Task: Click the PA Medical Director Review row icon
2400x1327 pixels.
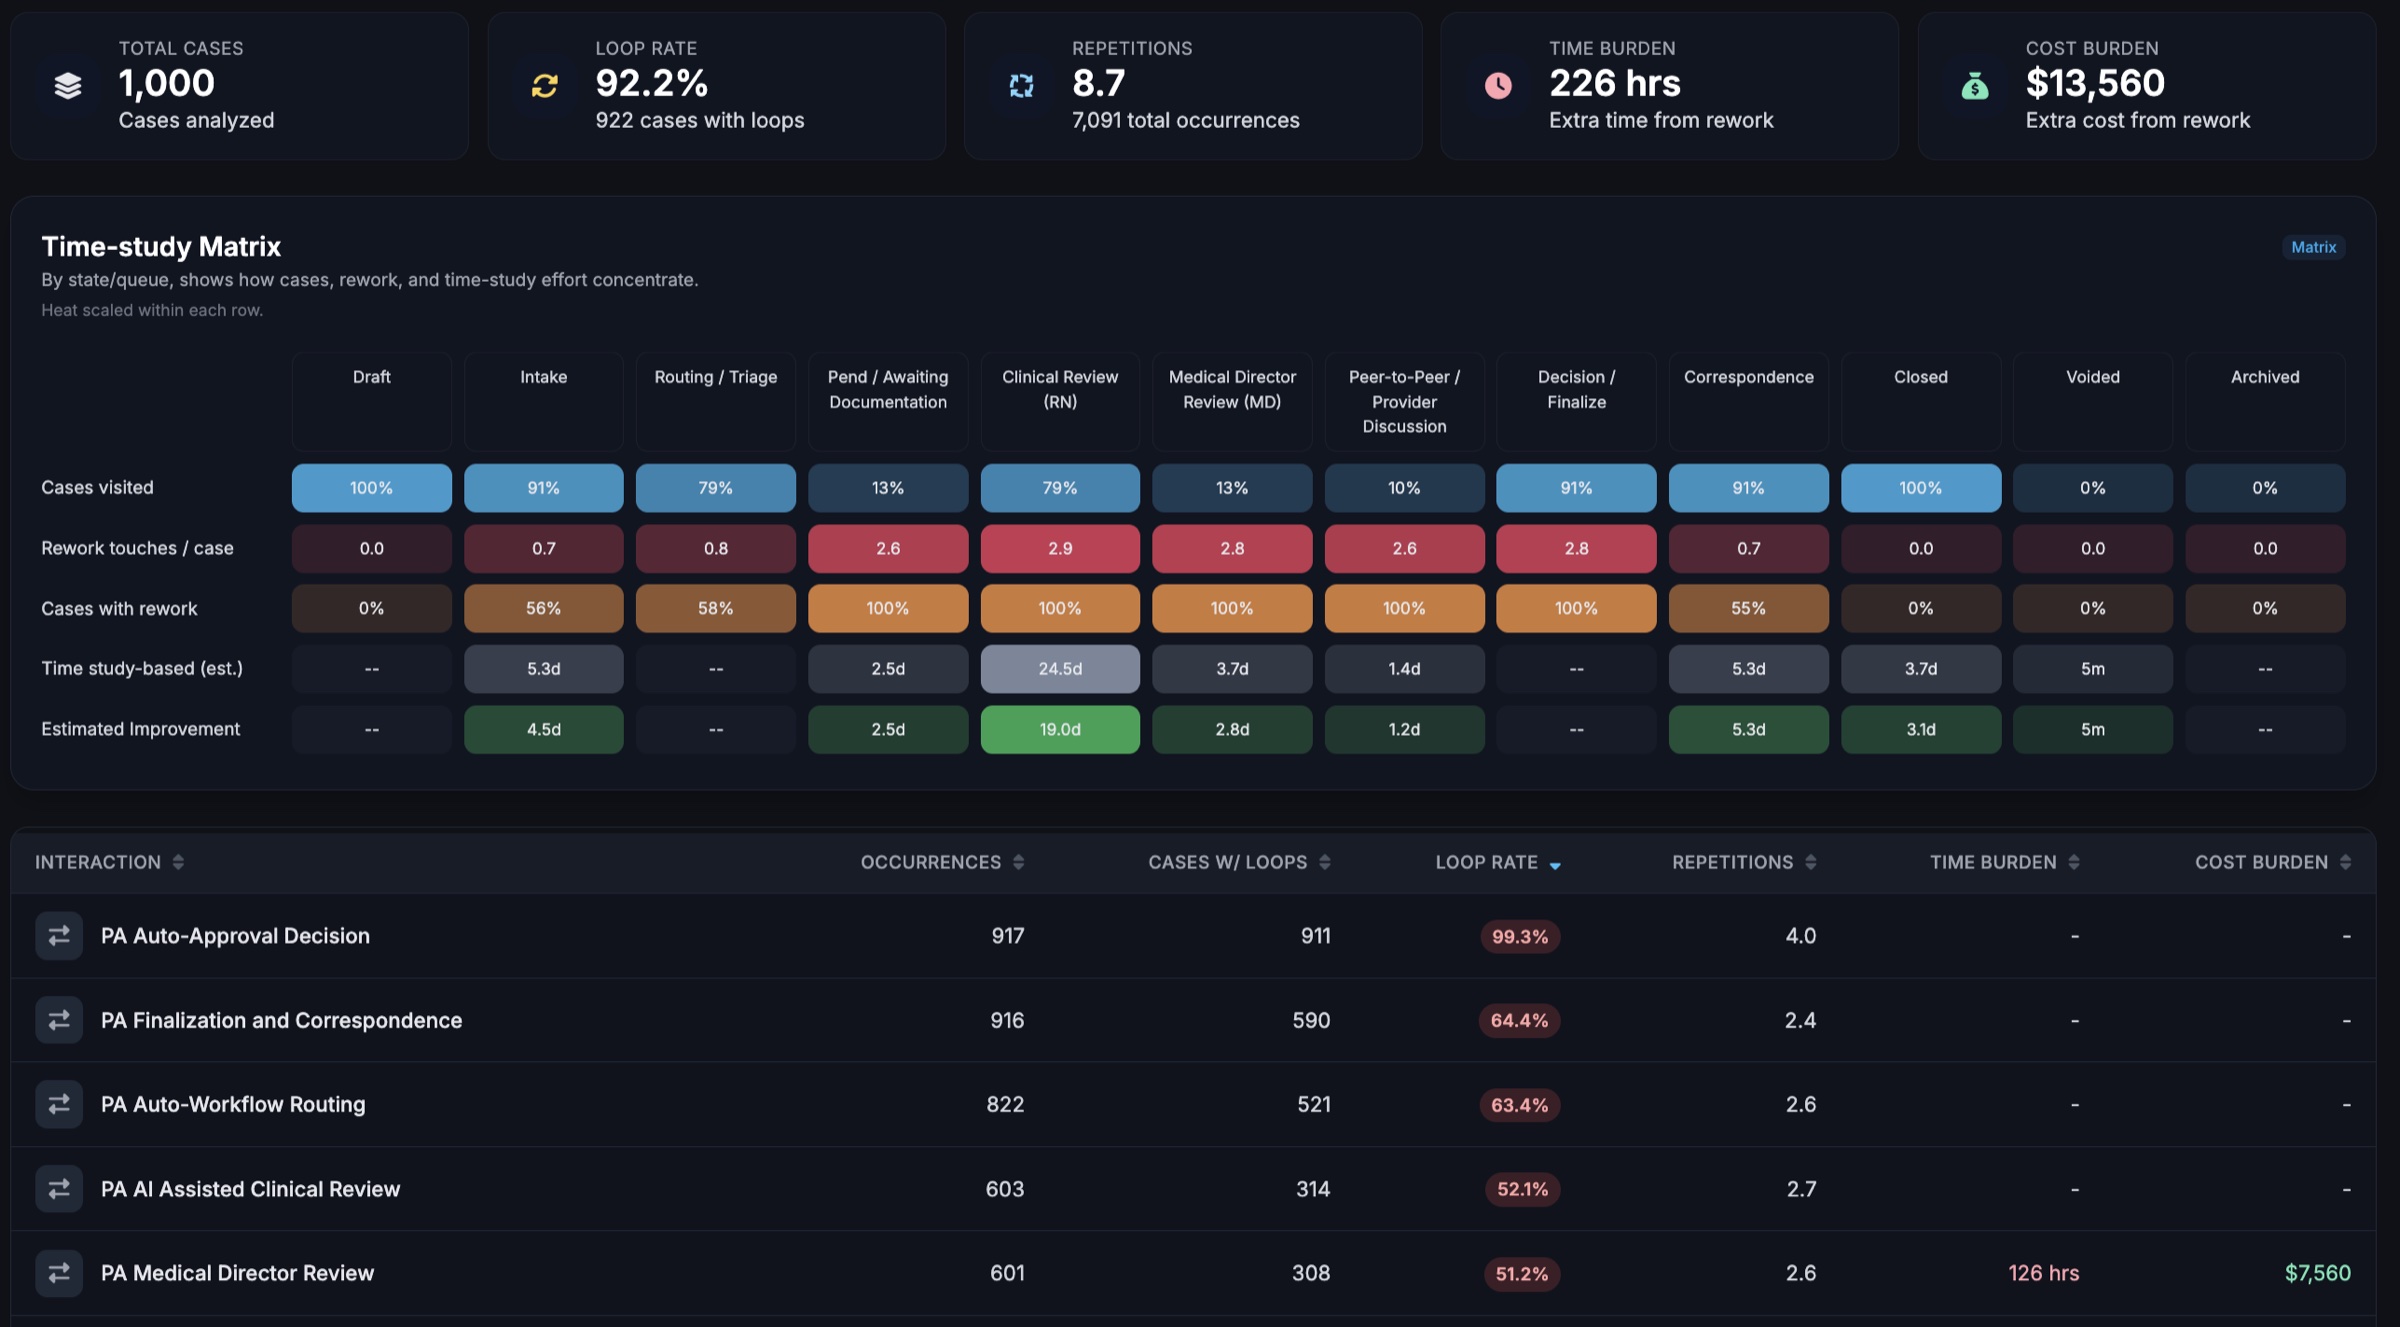Action: [x=59, y=1273]
